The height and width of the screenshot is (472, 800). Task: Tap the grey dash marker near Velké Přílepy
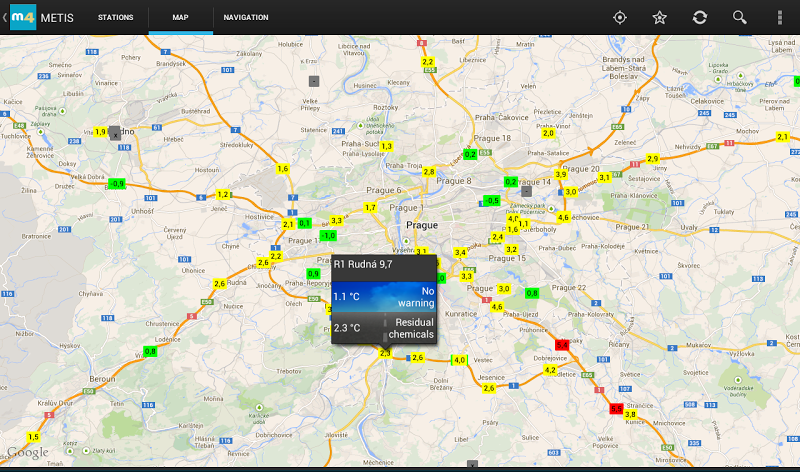(x=314, y=81)
